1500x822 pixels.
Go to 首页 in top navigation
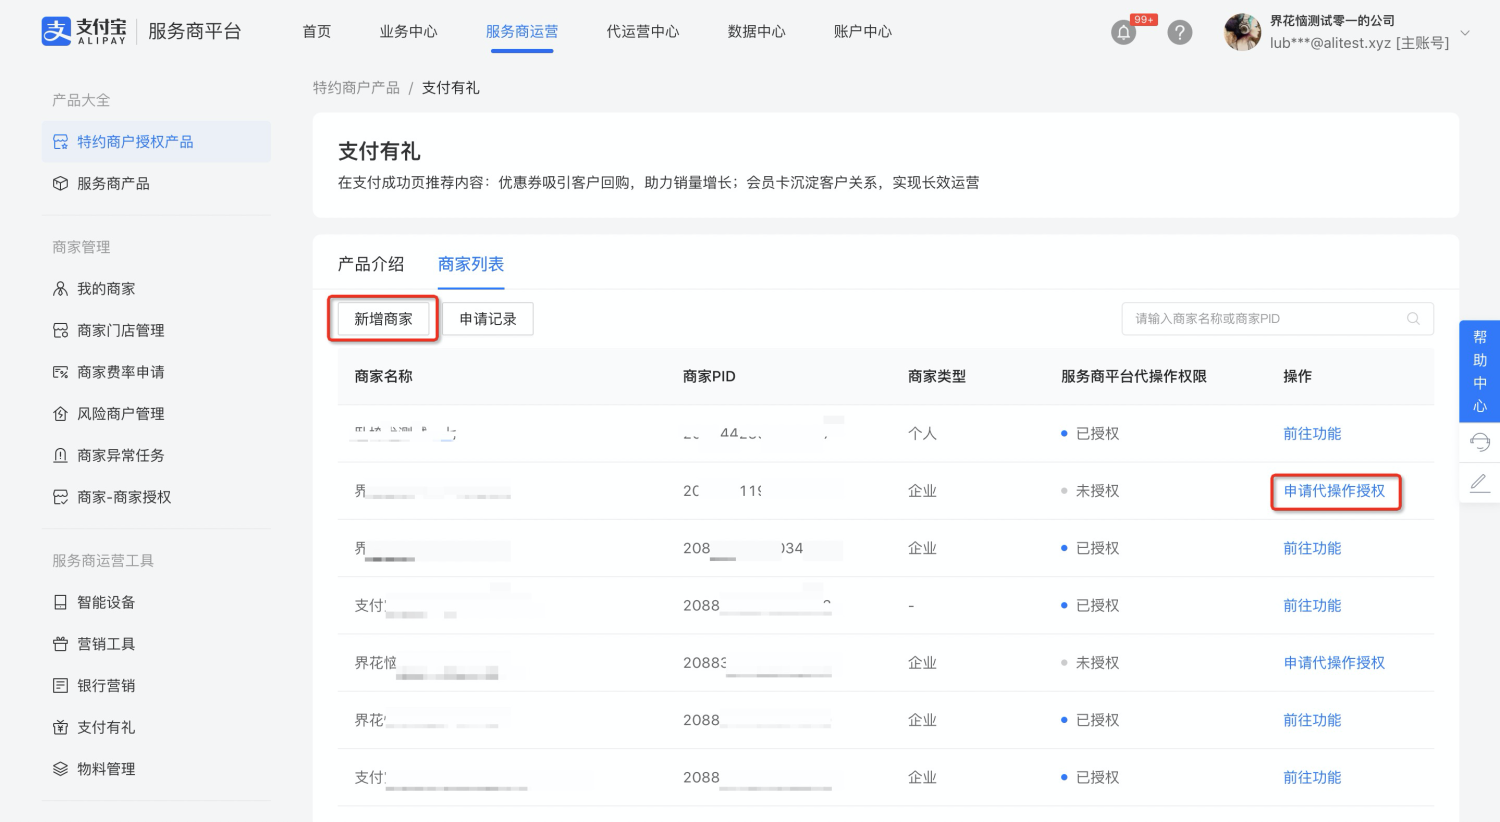[317, 31]
